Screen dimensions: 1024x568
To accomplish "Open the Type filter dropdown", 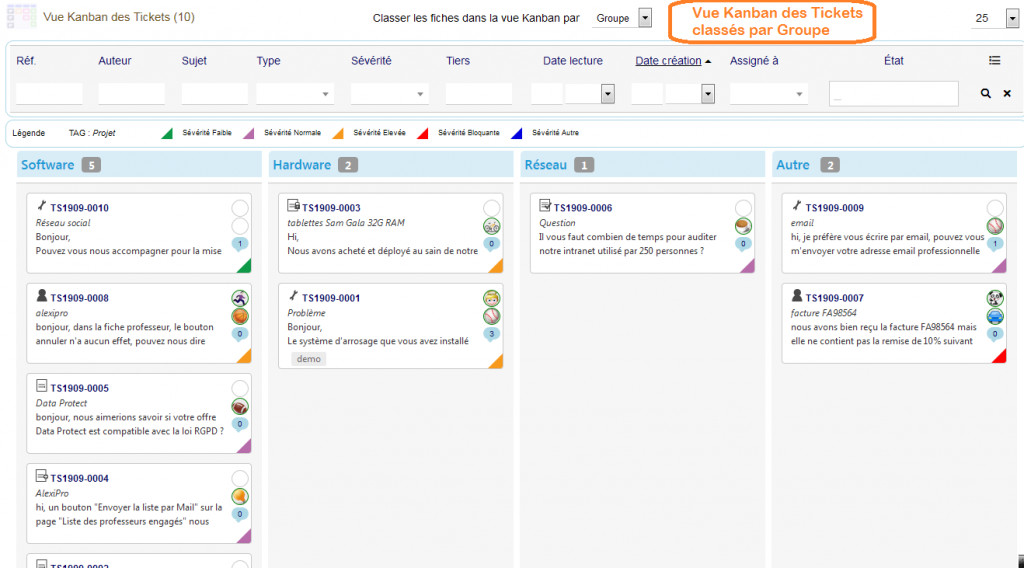I will (x=295, y=94).
